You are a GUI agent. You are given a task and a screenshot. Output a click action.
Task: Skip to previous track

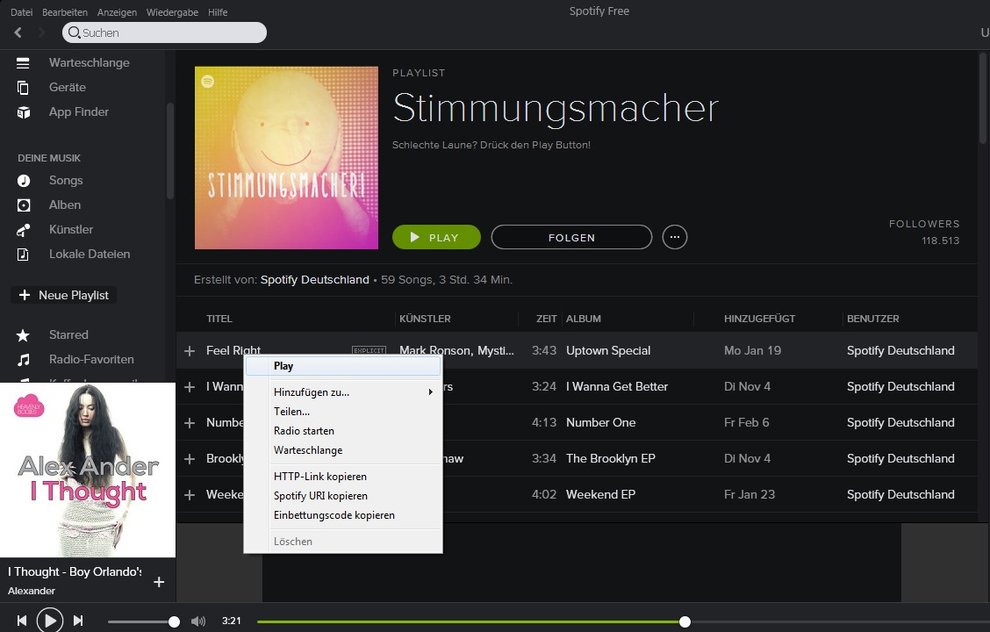(21, 621)
